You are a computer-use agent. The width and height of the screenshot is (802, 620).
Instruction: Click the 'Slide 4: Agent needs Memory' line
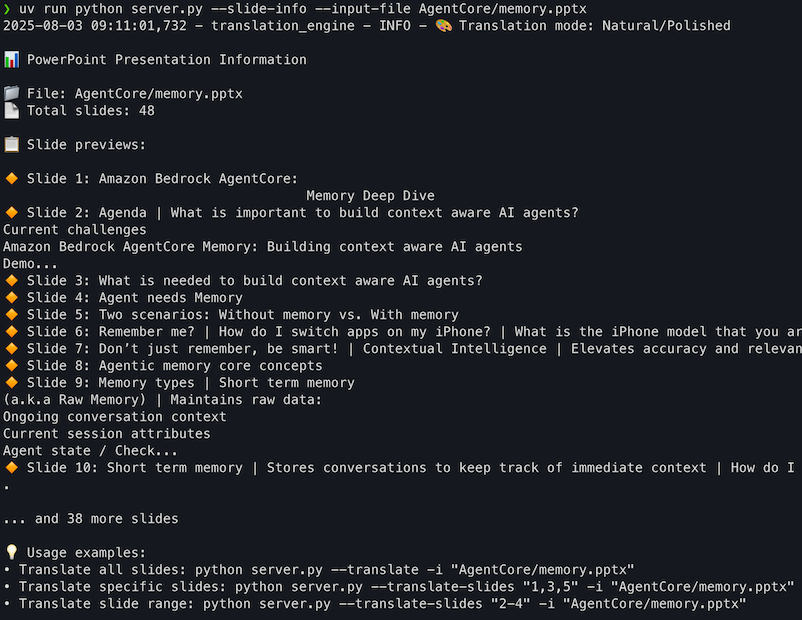point(135,298)
